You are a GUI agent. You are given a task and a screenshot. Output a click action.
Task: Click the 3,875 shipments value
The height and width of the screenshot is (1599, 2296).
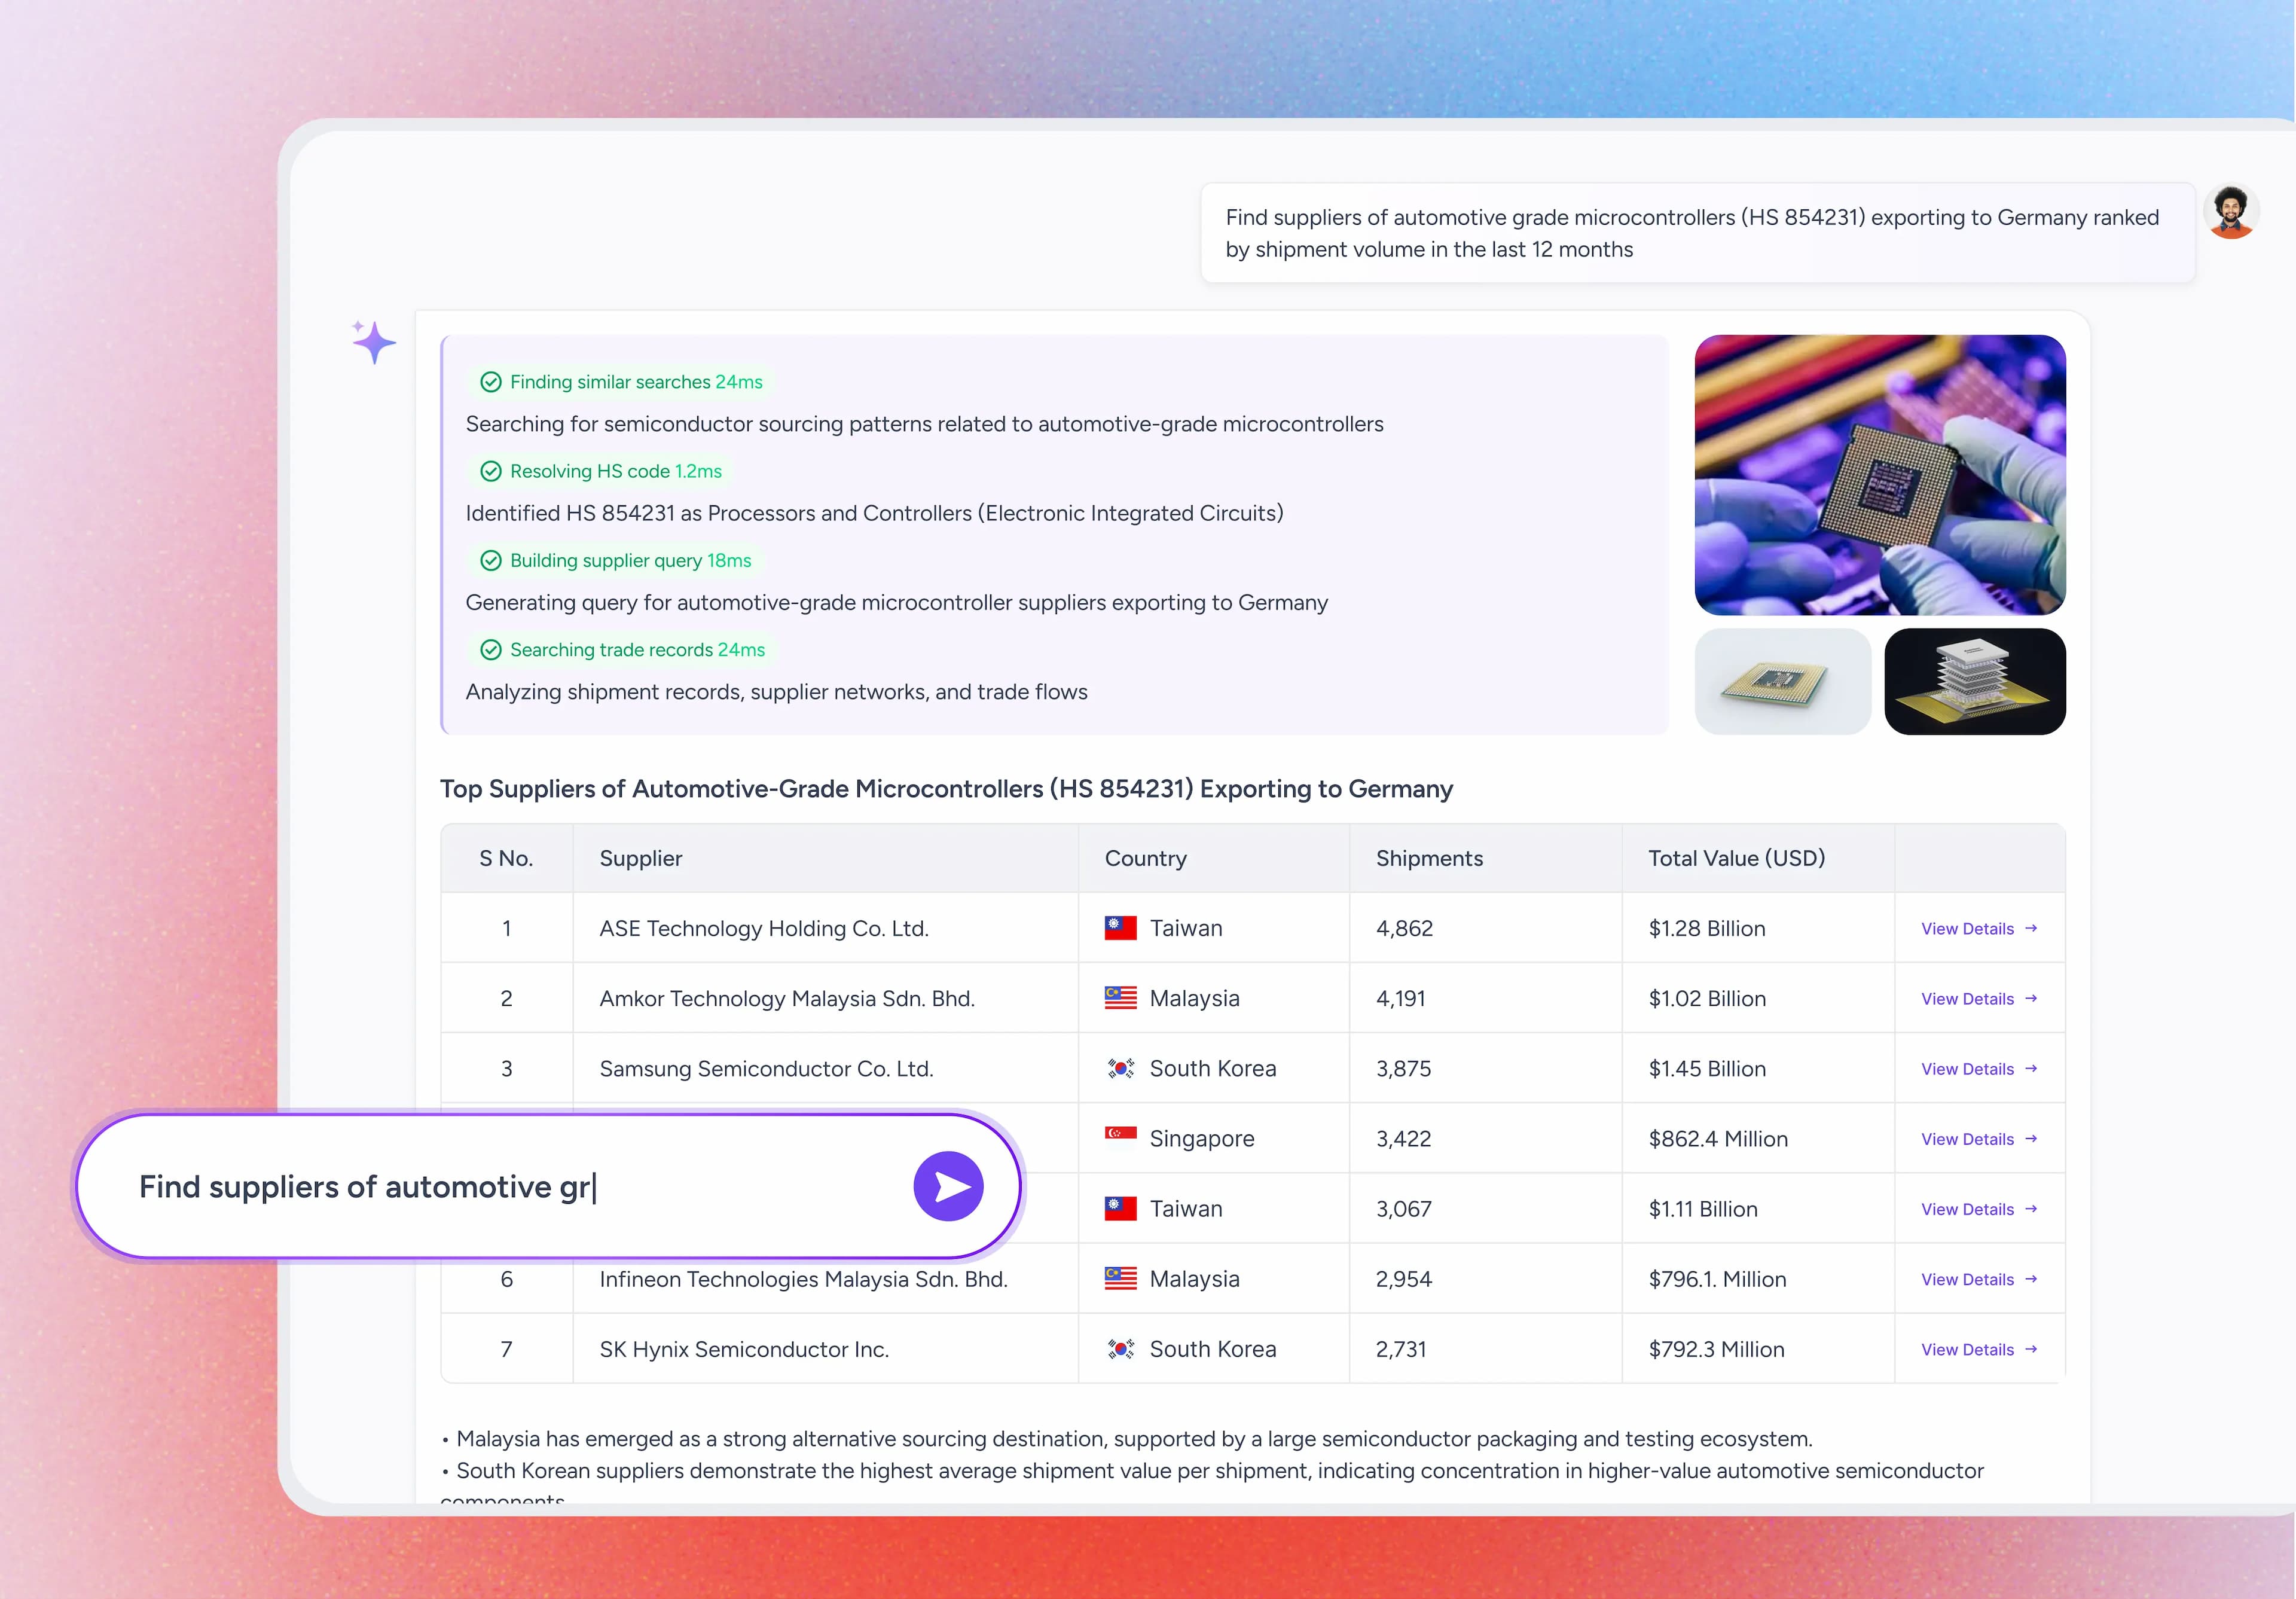pos(1403,1068)
